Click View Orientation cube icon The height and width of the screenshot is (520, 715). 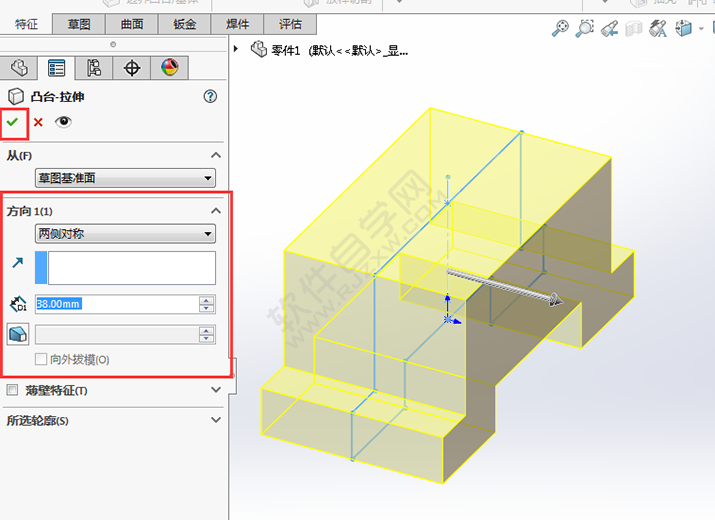pos(683,28)
